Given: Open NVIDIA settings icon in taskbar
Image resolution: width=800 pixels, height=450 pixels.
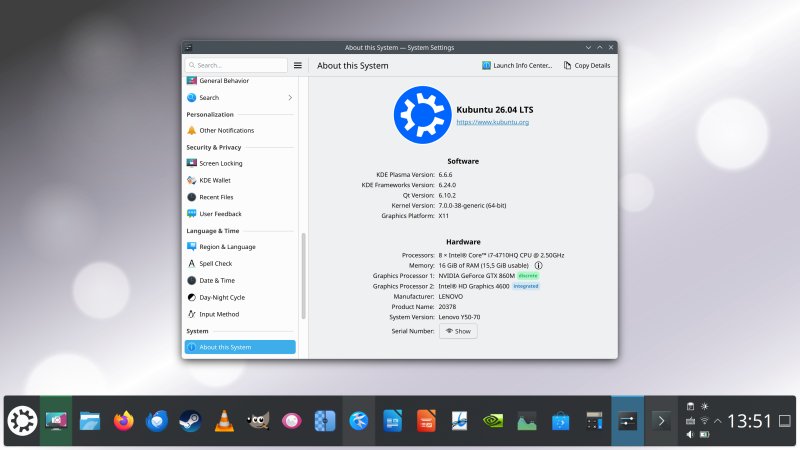Looking at the screenshot, I should click(493, 421).
